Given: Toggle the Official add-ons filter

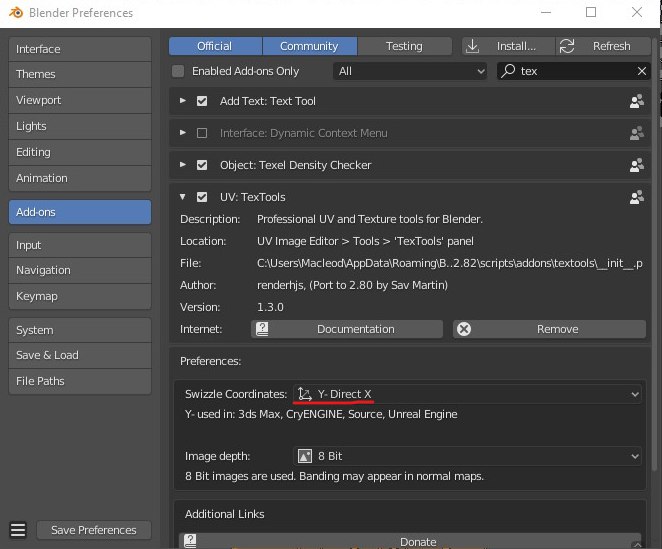Looking at the screenshot, I should tap(215, 46).
